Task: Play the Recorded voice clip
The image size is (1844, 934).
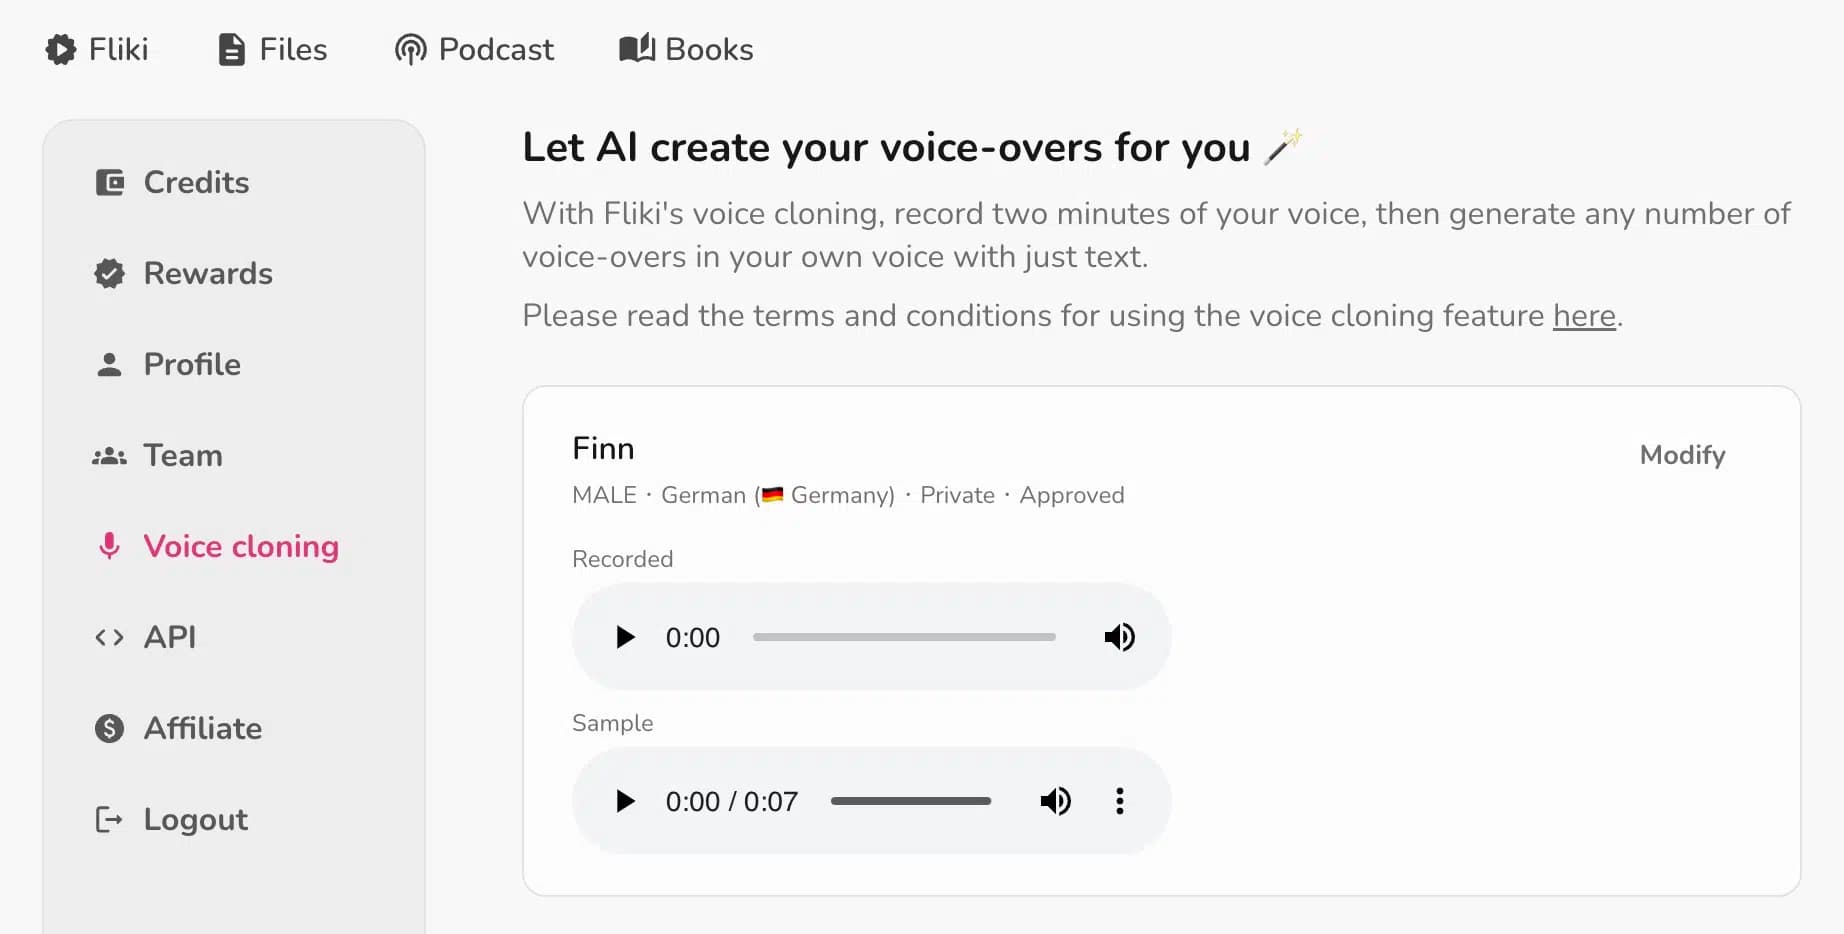Action: pyautogui.click(x=626, y=637)
